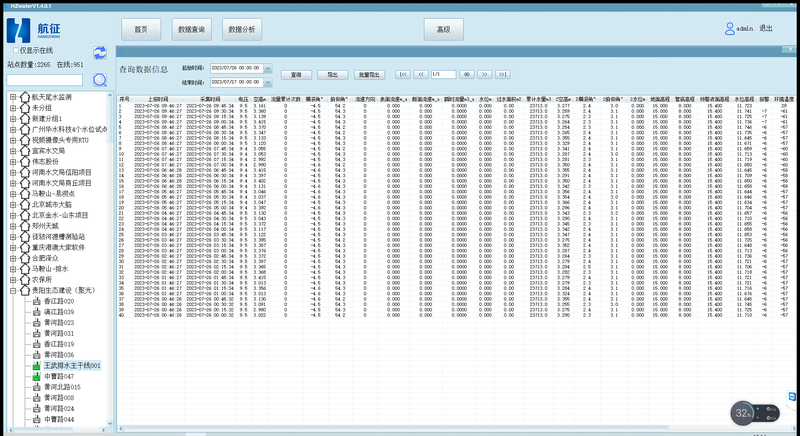800x436 pixels.
Task: Click the data table horizontal scrollbar
Action: (395, 428)
